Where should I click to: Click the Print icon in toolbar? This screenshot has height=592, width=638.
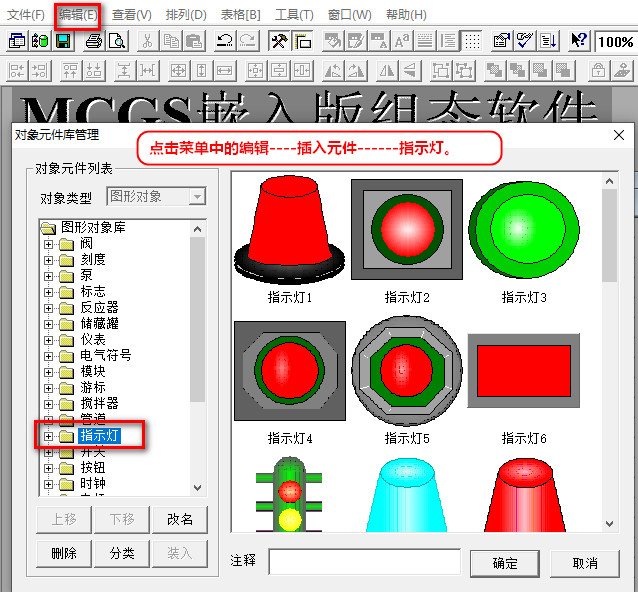click(94, 41)
